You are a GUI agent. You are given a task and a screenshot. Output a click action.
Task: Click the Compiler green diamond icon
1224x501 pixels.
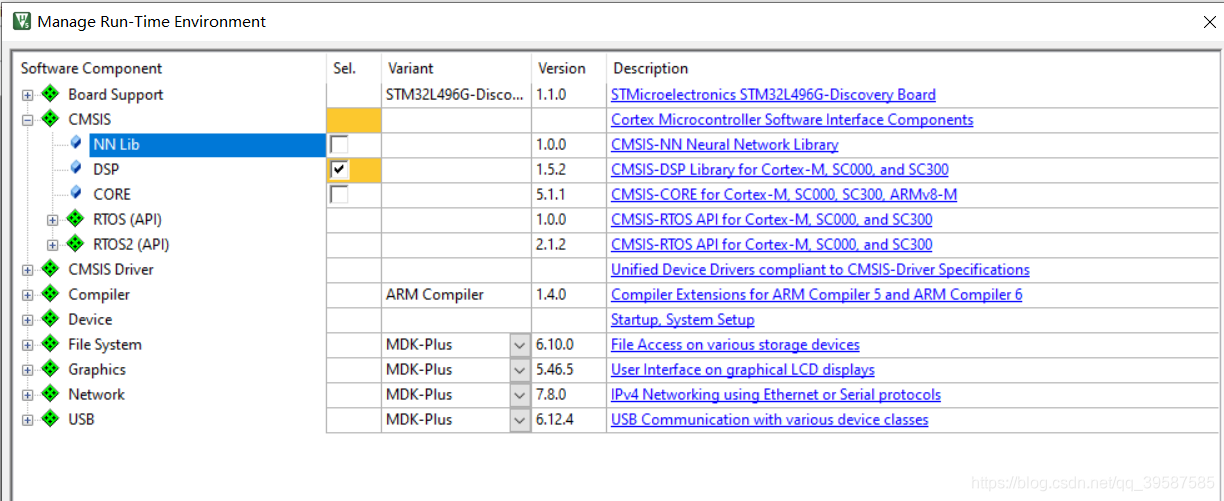tap(50, 294)
